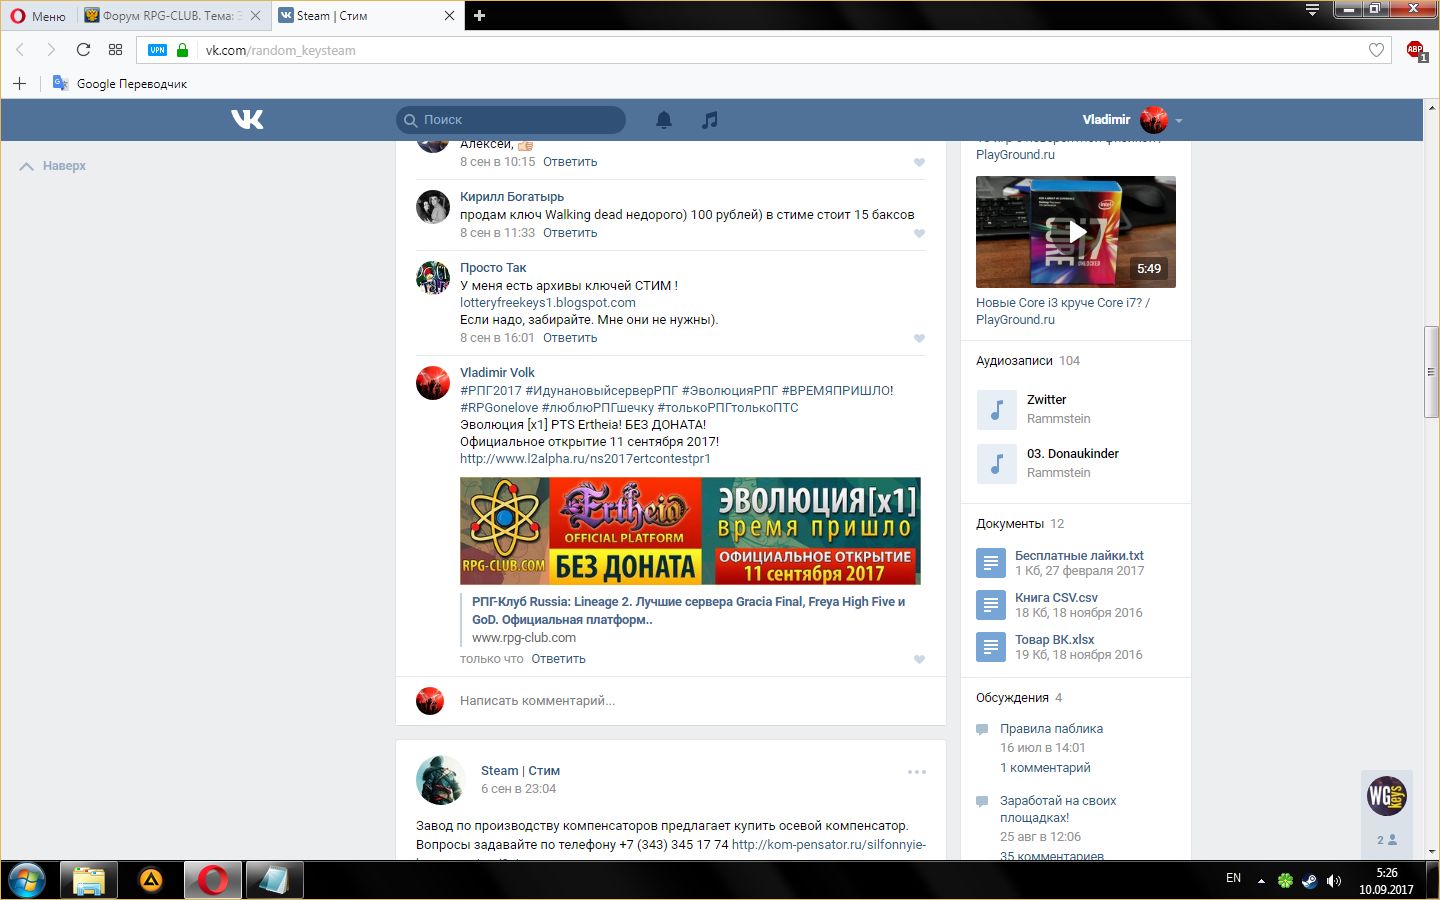Viewport: 1440px width, 900px height.
Task: Focus the Поиск search field
Action: click(x=511, y=120)
